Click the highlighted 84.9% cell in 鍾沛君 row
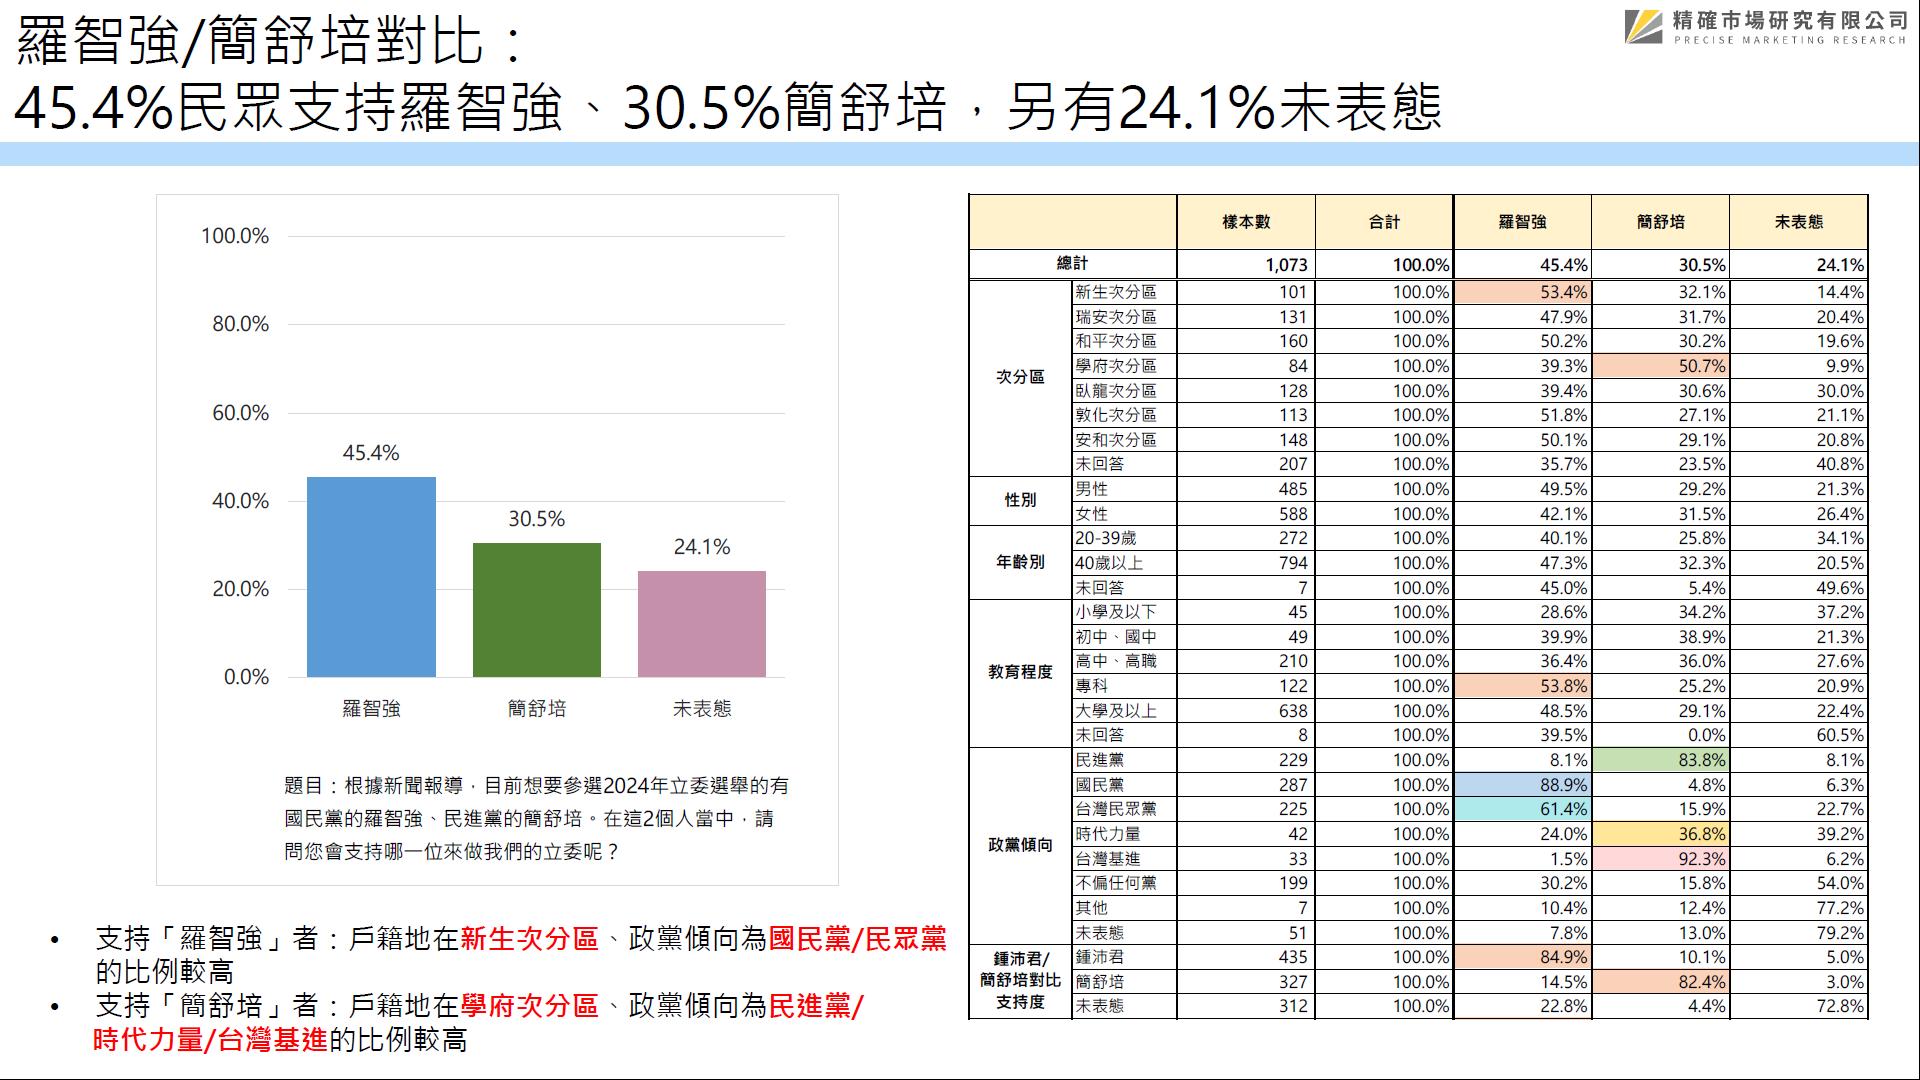 point(1522,957)
